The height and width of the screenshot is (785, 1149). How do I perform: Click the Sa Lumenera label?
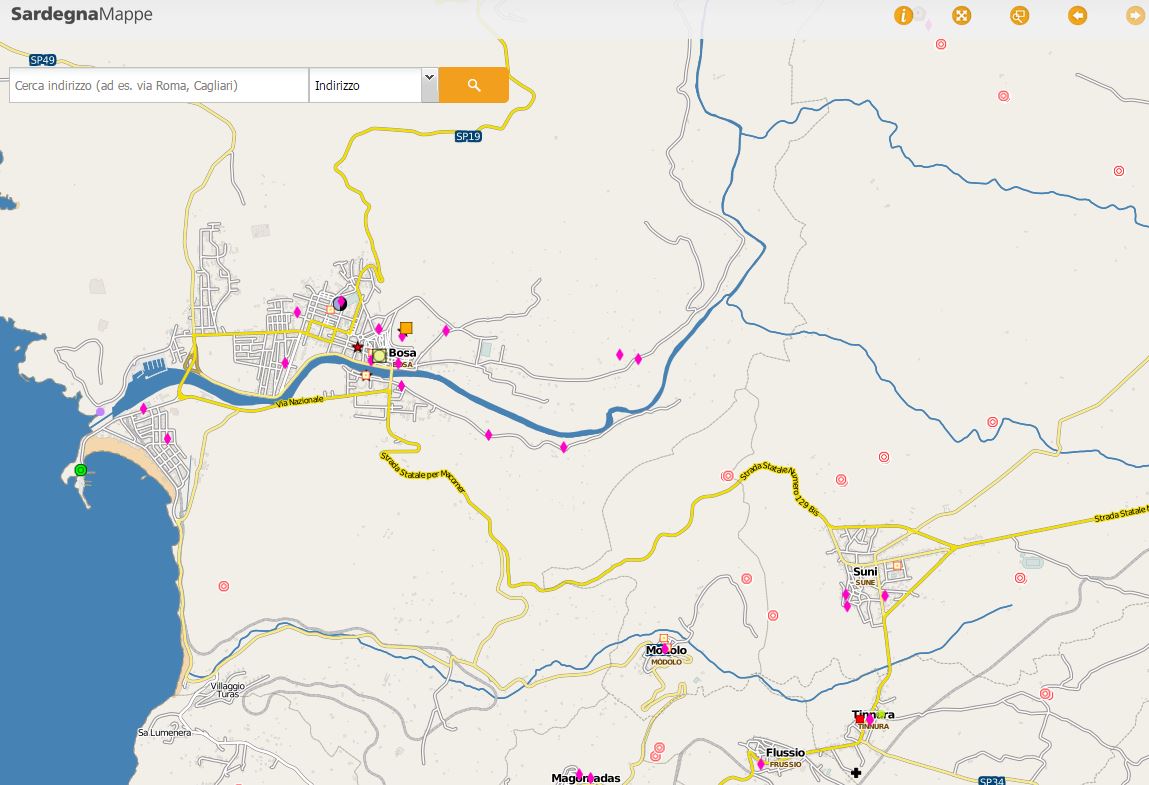click(164, 732)
